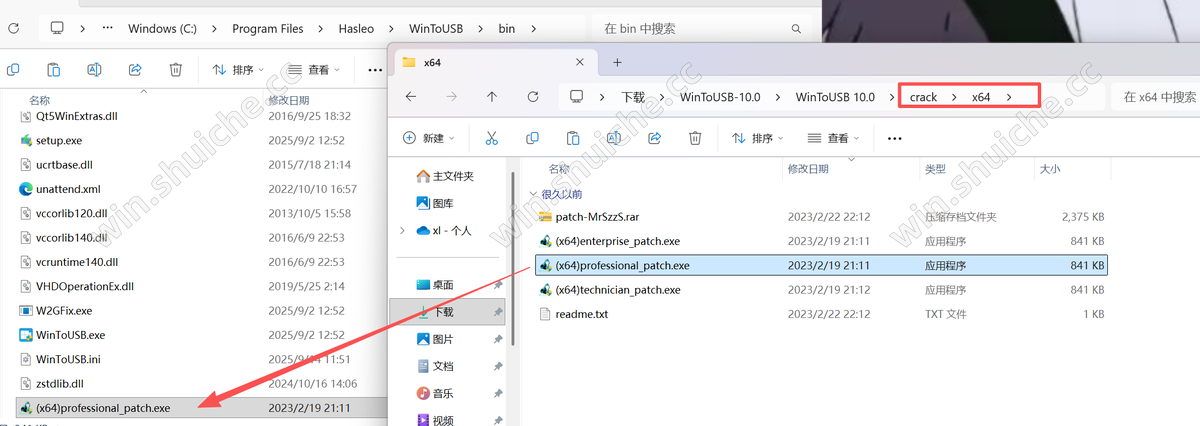Select the x64 tab

click(x=497, y=62)
